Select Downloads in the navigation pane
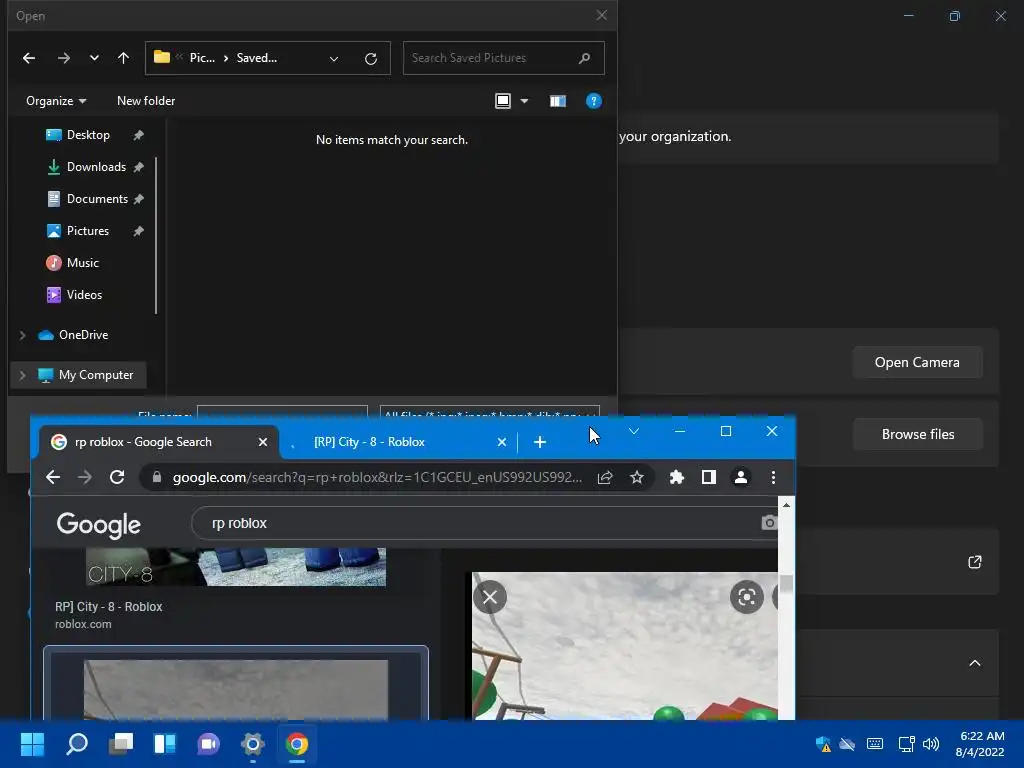Viewport: 1024px width, 768px height. pyautogui.click(x=96, y=167)
